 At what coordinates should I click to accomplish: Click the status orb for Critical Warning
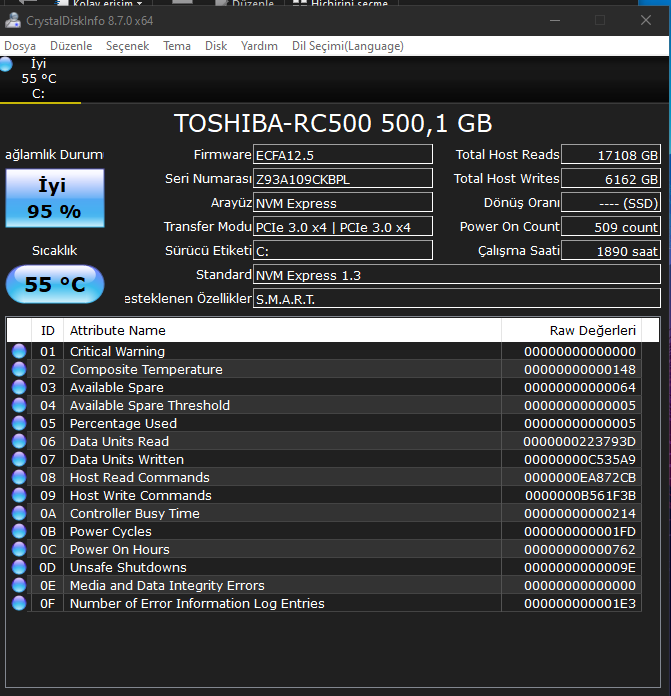tap(19, 351)
